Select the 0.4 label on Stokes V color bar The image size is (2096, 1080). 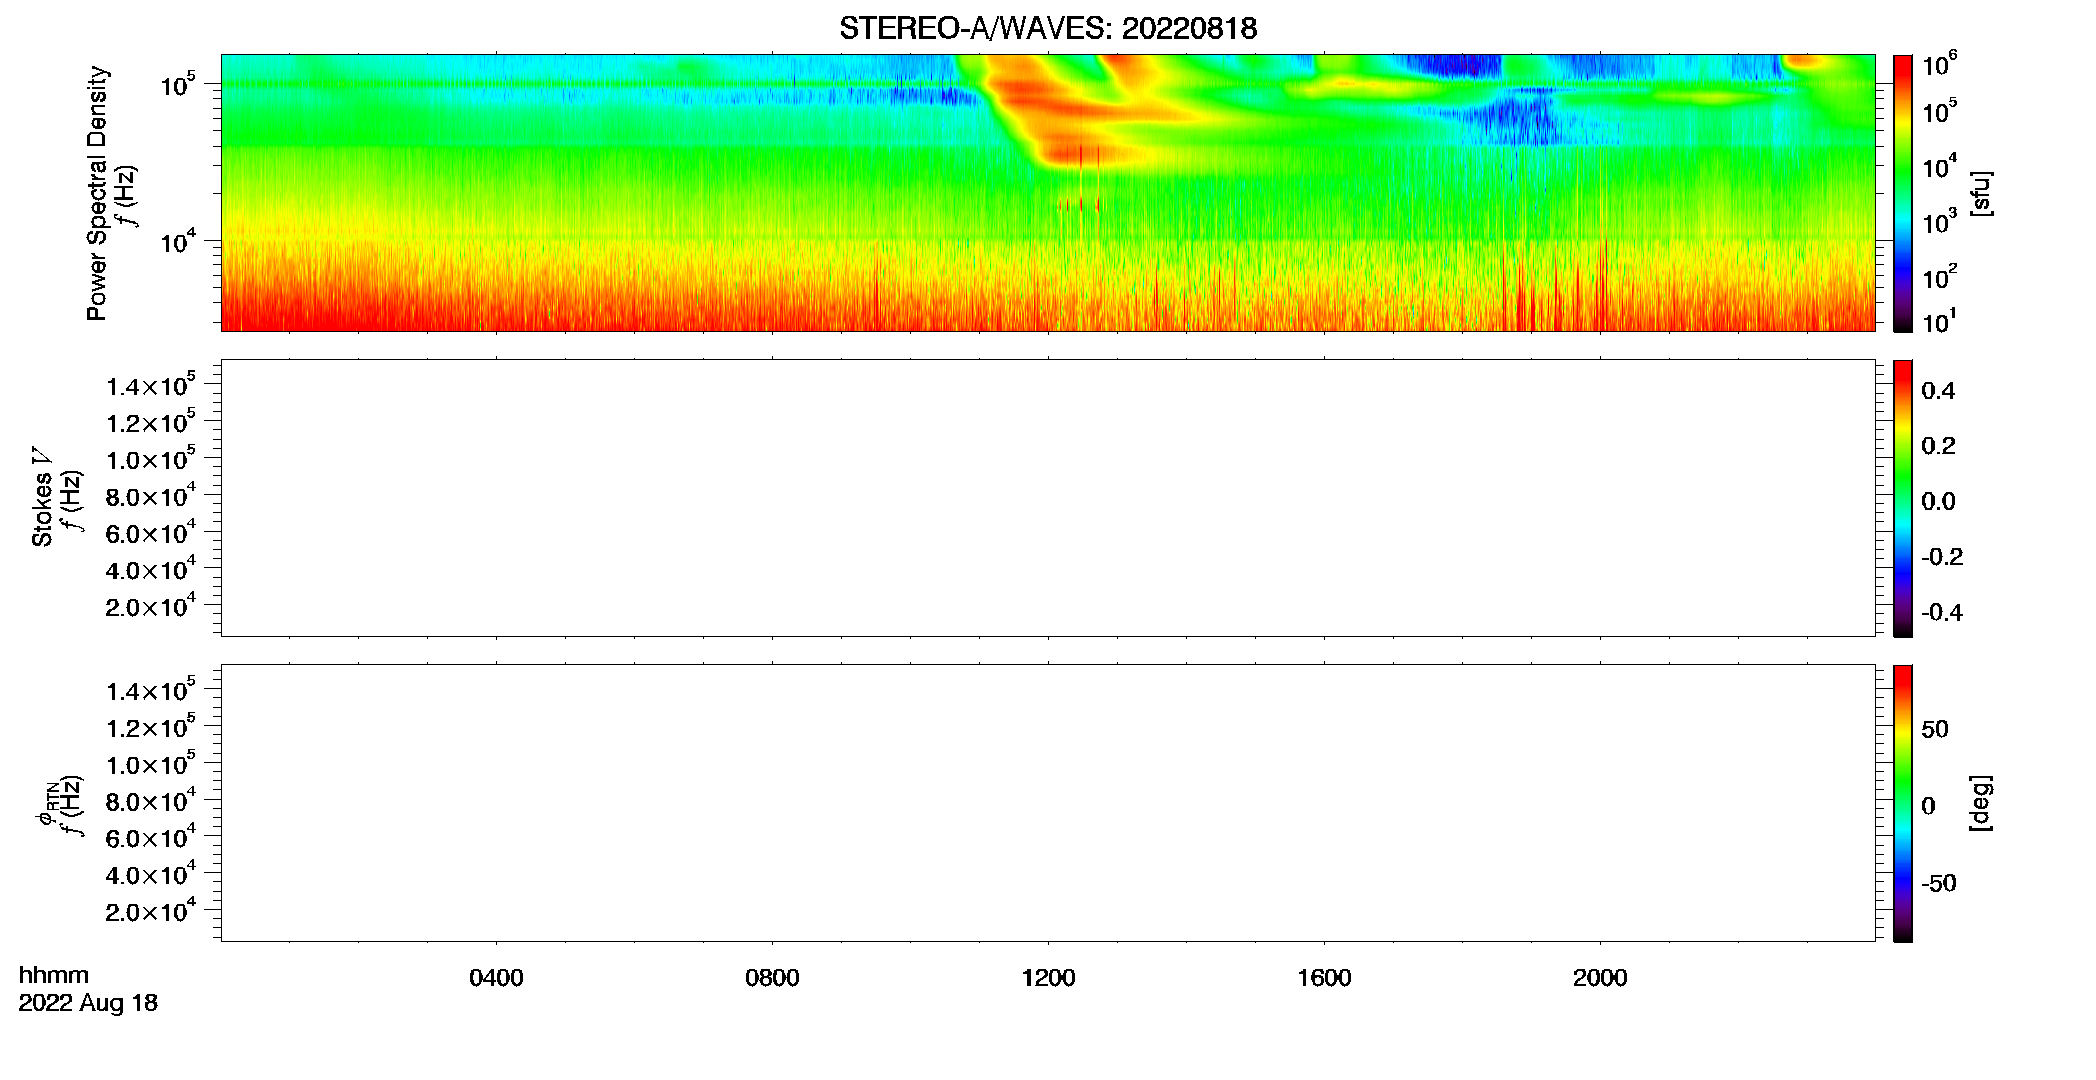click(x=1938, y=391)
